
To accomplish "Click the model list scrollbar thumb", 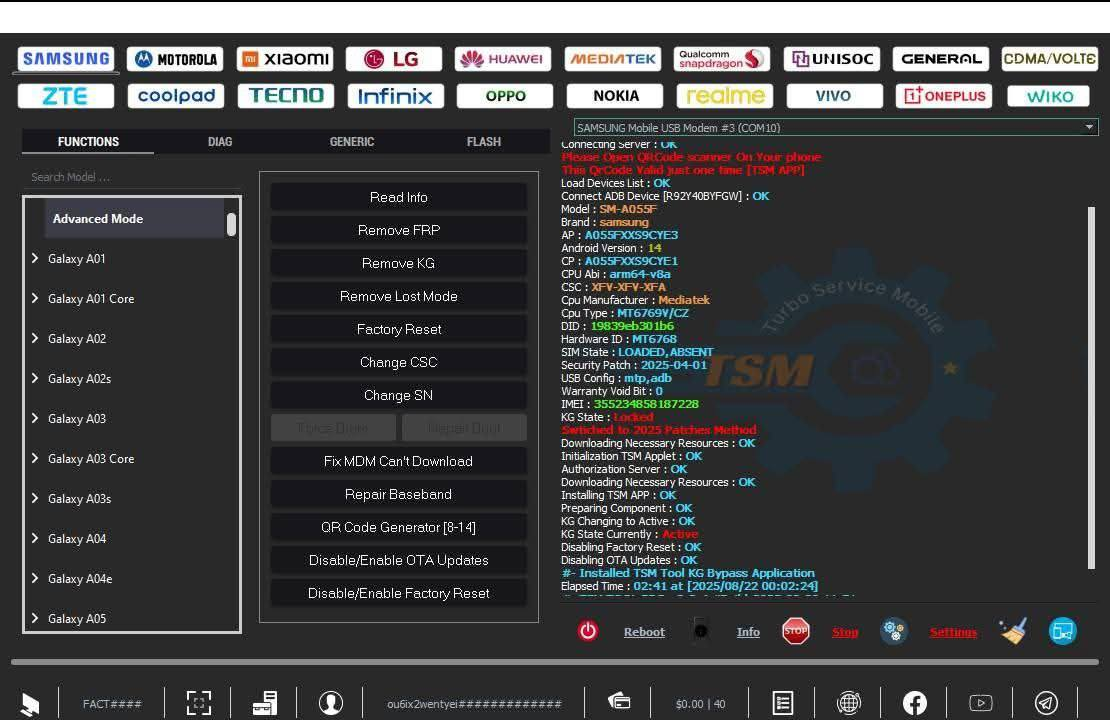I will tap(231, 224).
